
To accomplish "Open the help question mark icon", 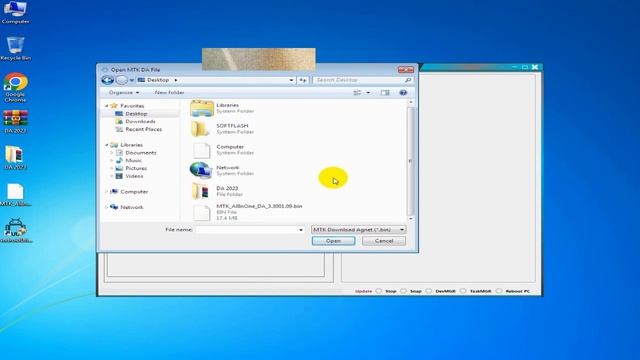I will pyautogui.click(x=403, y=93).
